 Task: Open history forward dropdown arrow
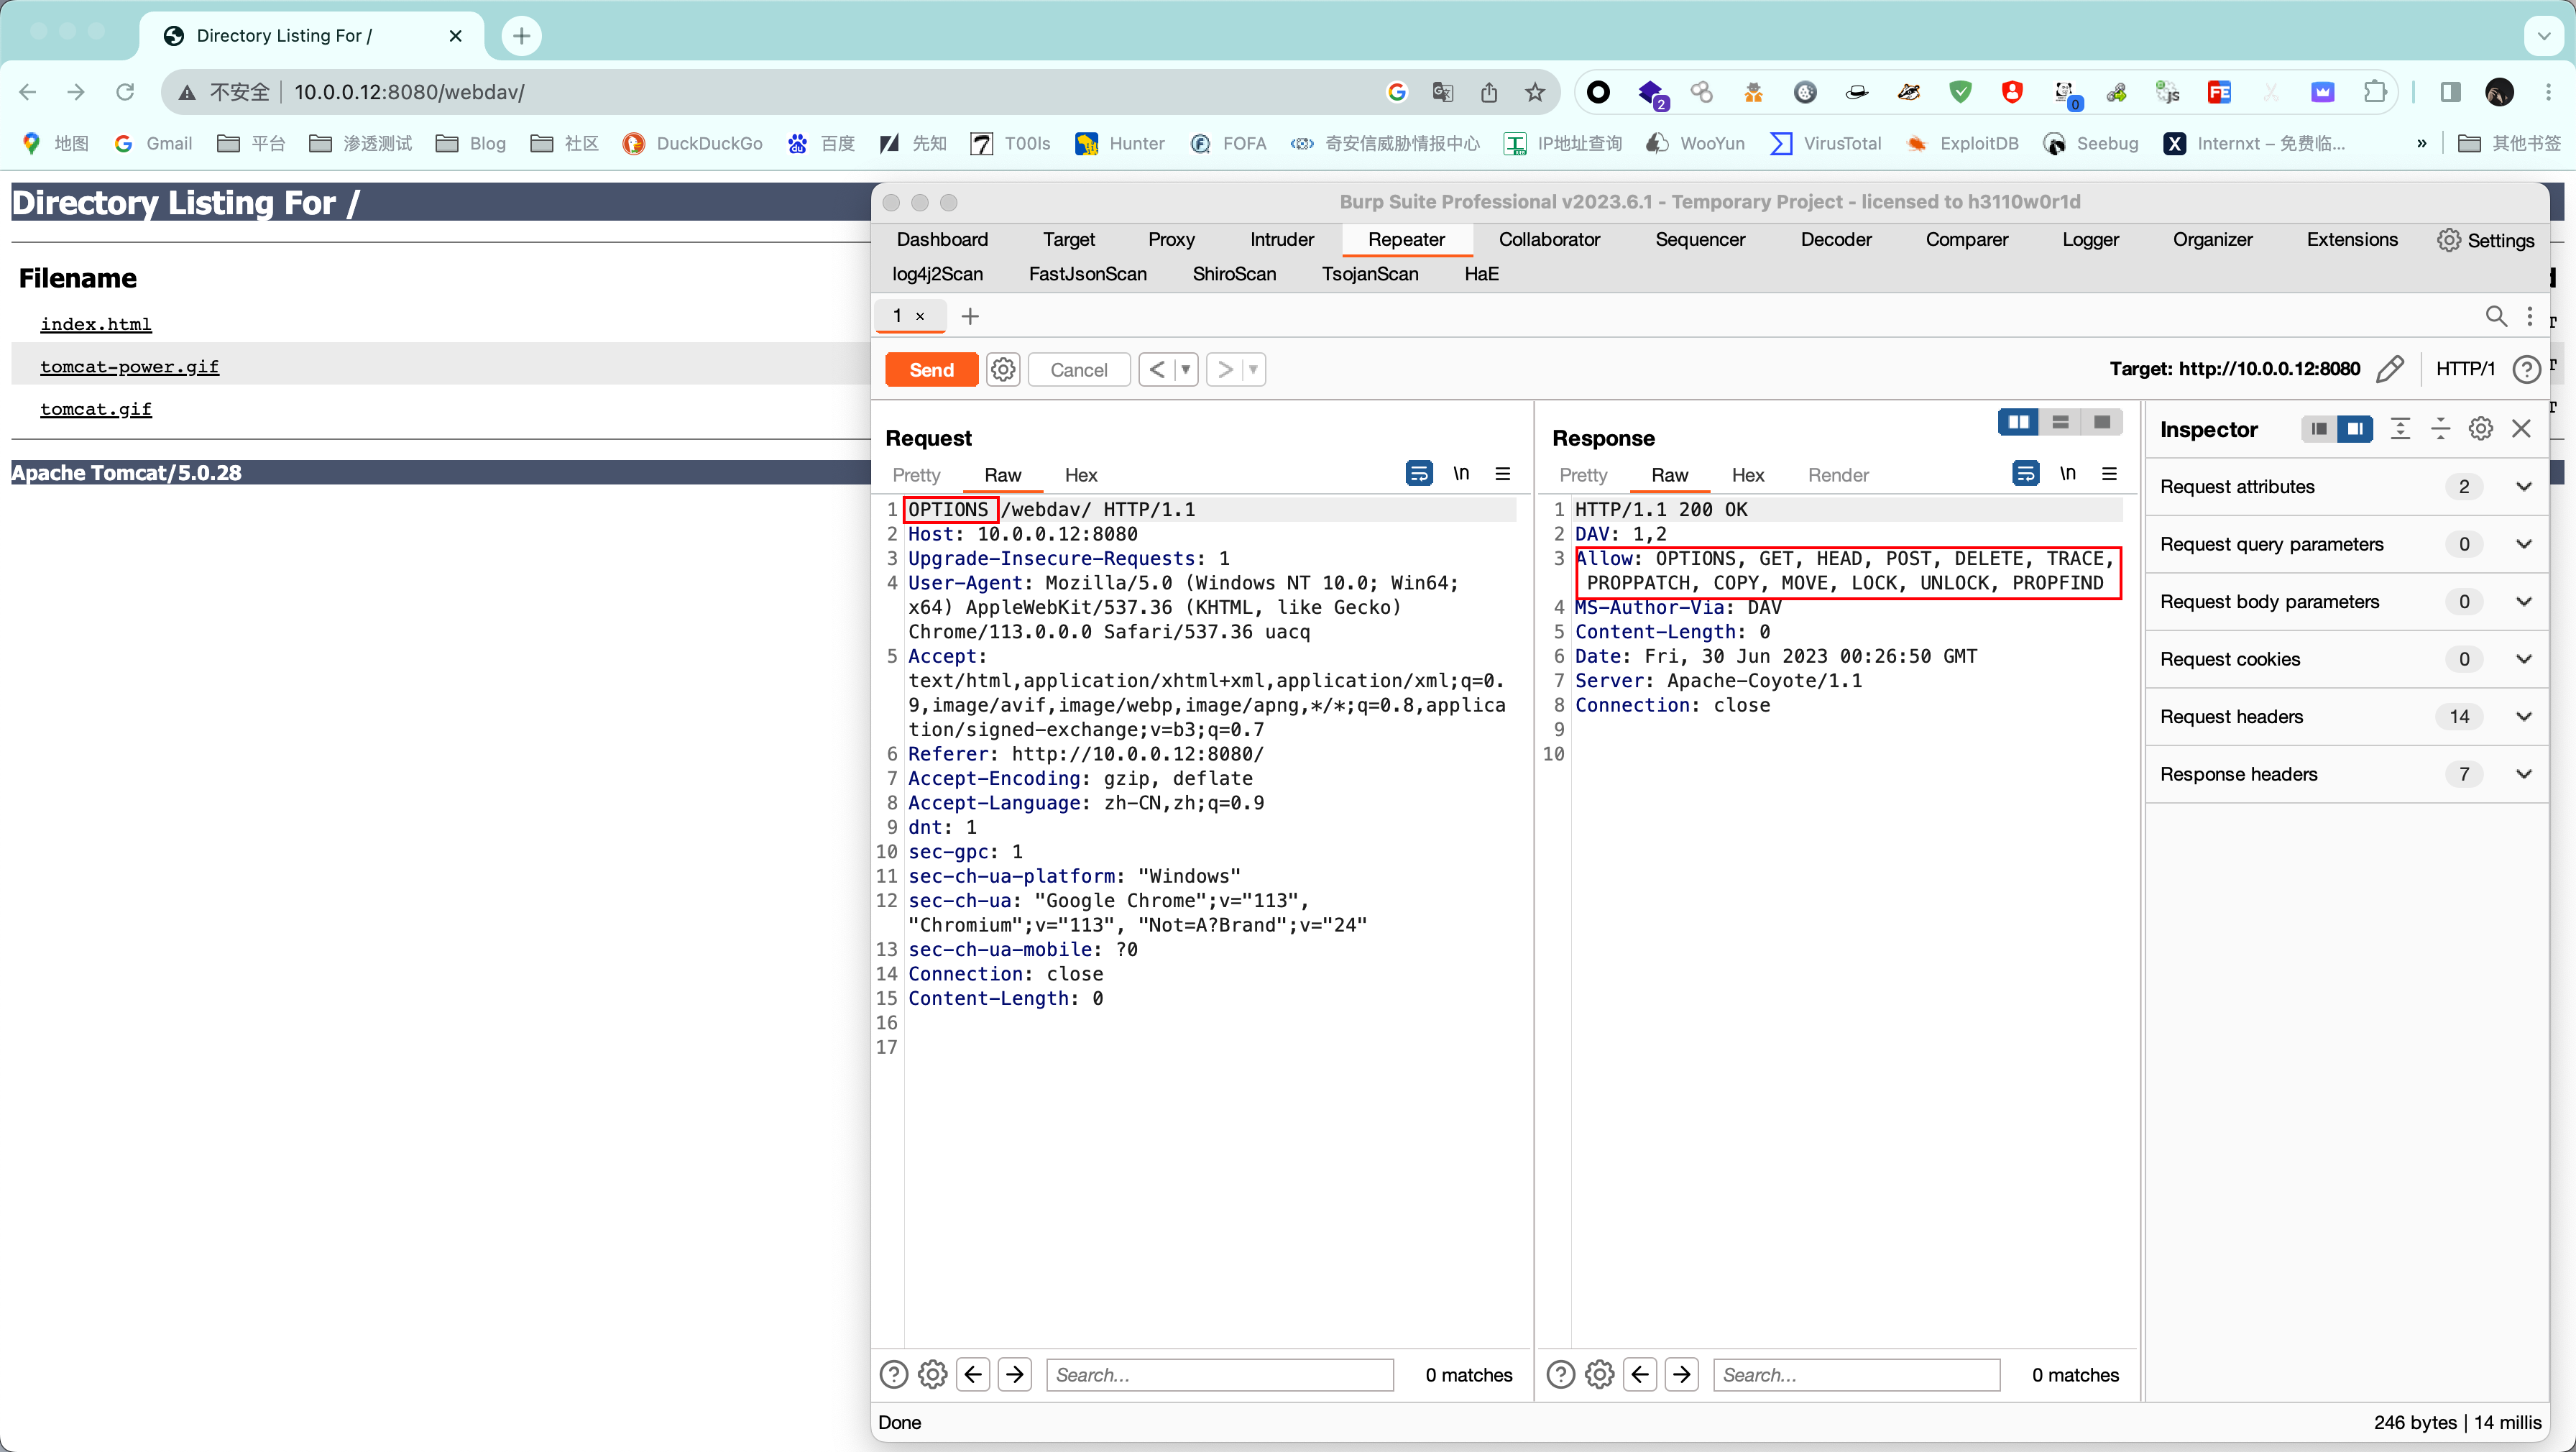pos(1253,370)
